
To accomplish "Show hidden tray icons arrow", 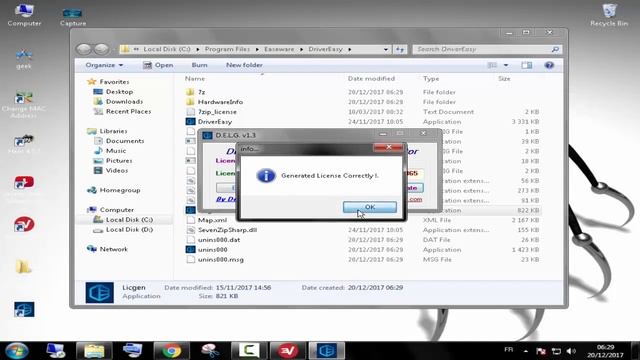I will pos(526,351).
